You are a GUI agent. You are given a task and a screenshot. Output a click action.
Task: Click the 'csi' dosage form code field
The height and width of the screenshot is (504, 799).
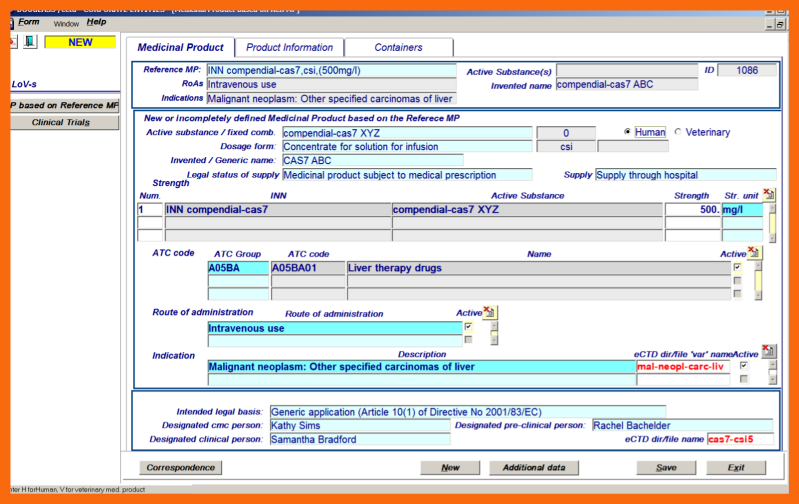[x=566, y=147]
